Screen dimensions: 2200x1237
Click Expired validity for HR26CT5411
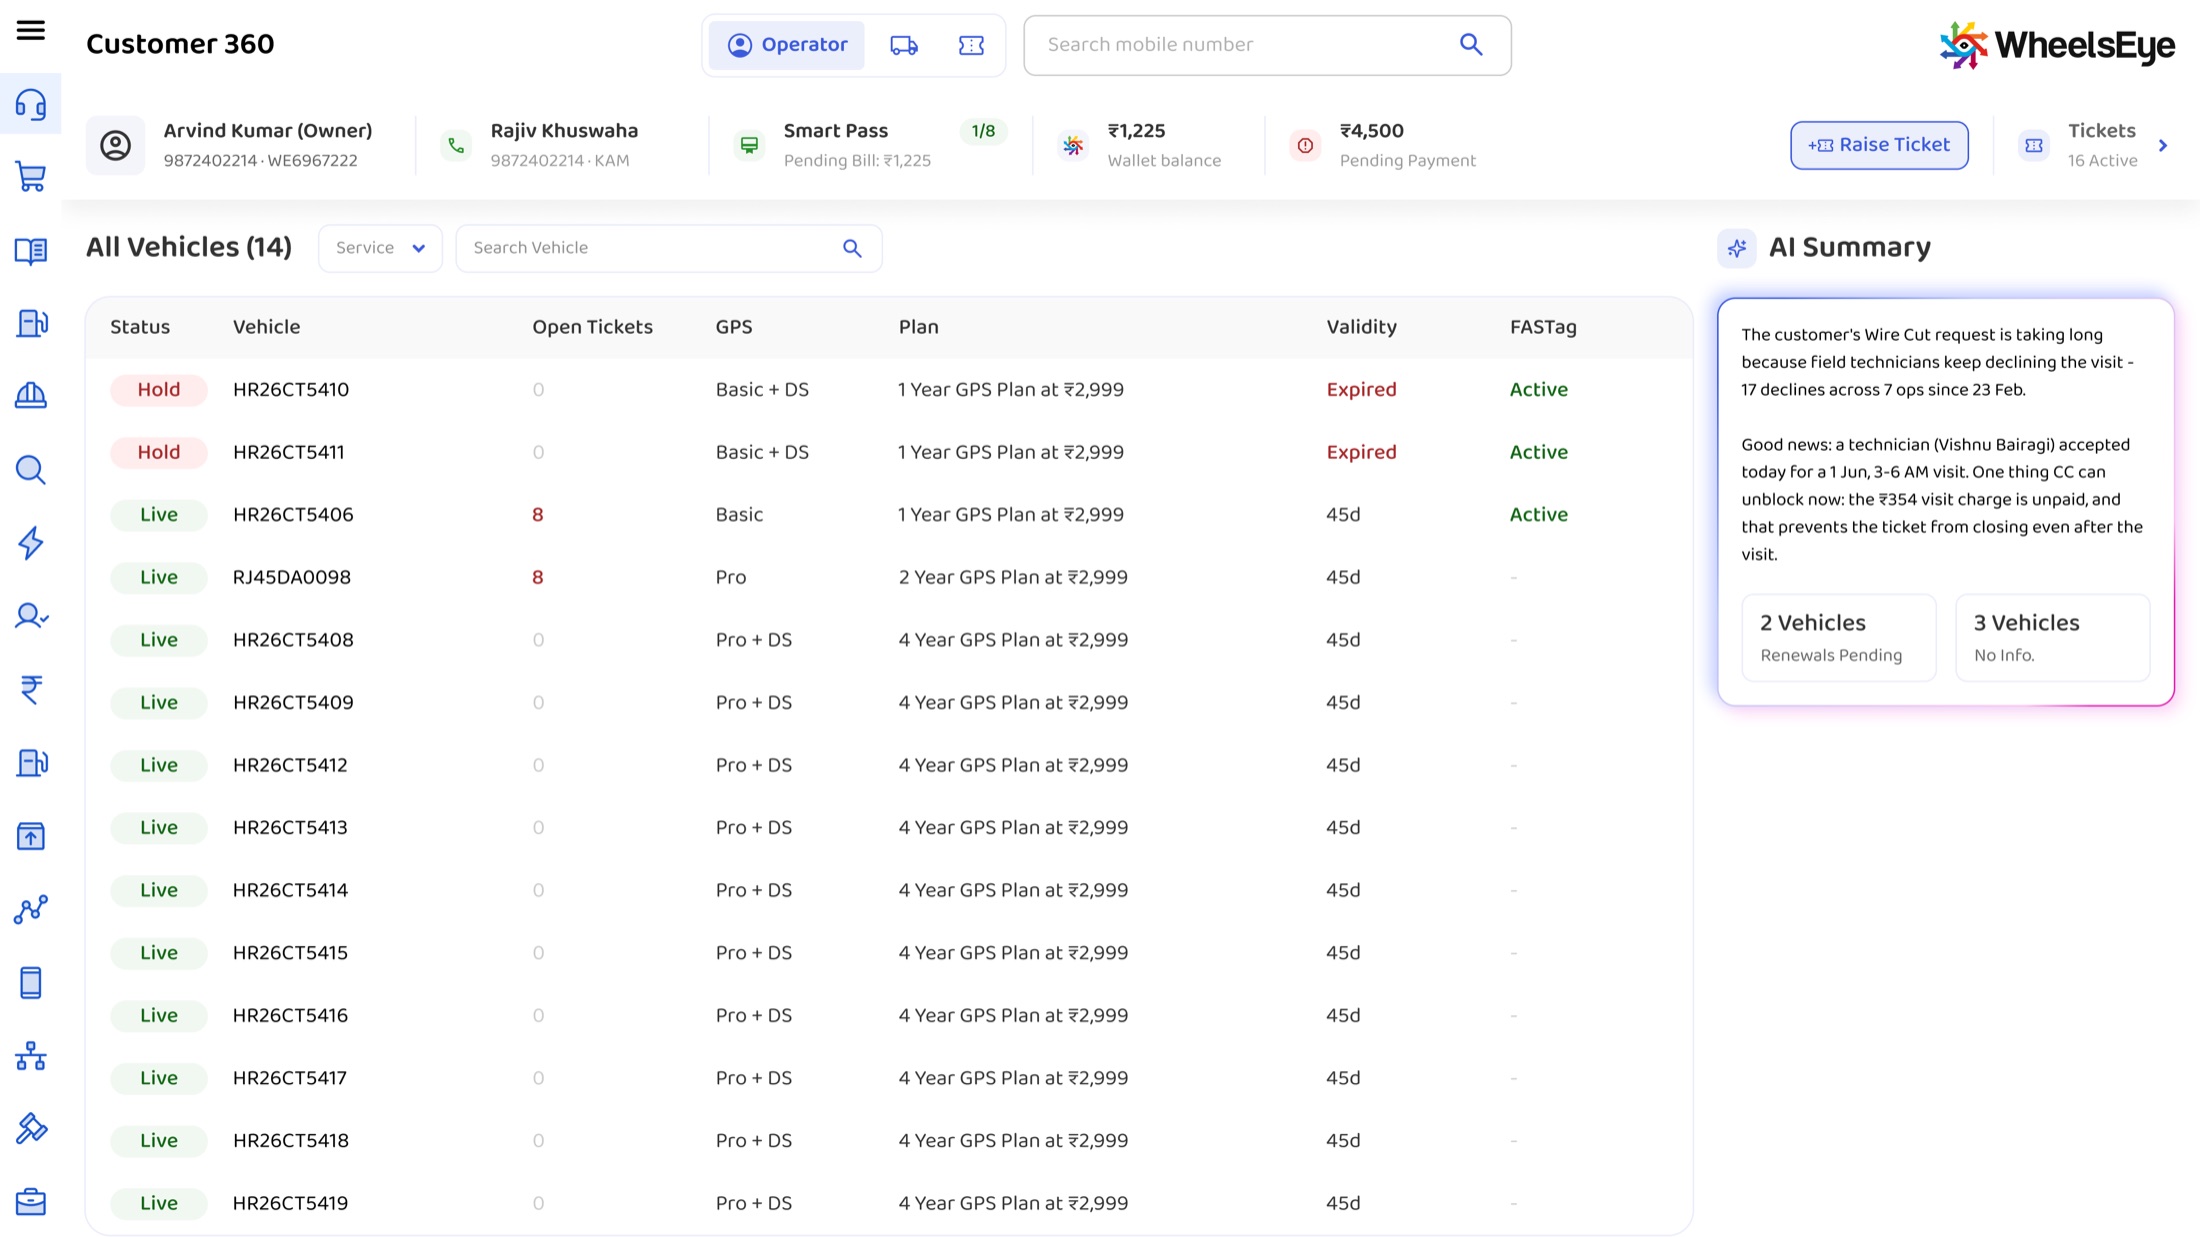point(1361,452)
